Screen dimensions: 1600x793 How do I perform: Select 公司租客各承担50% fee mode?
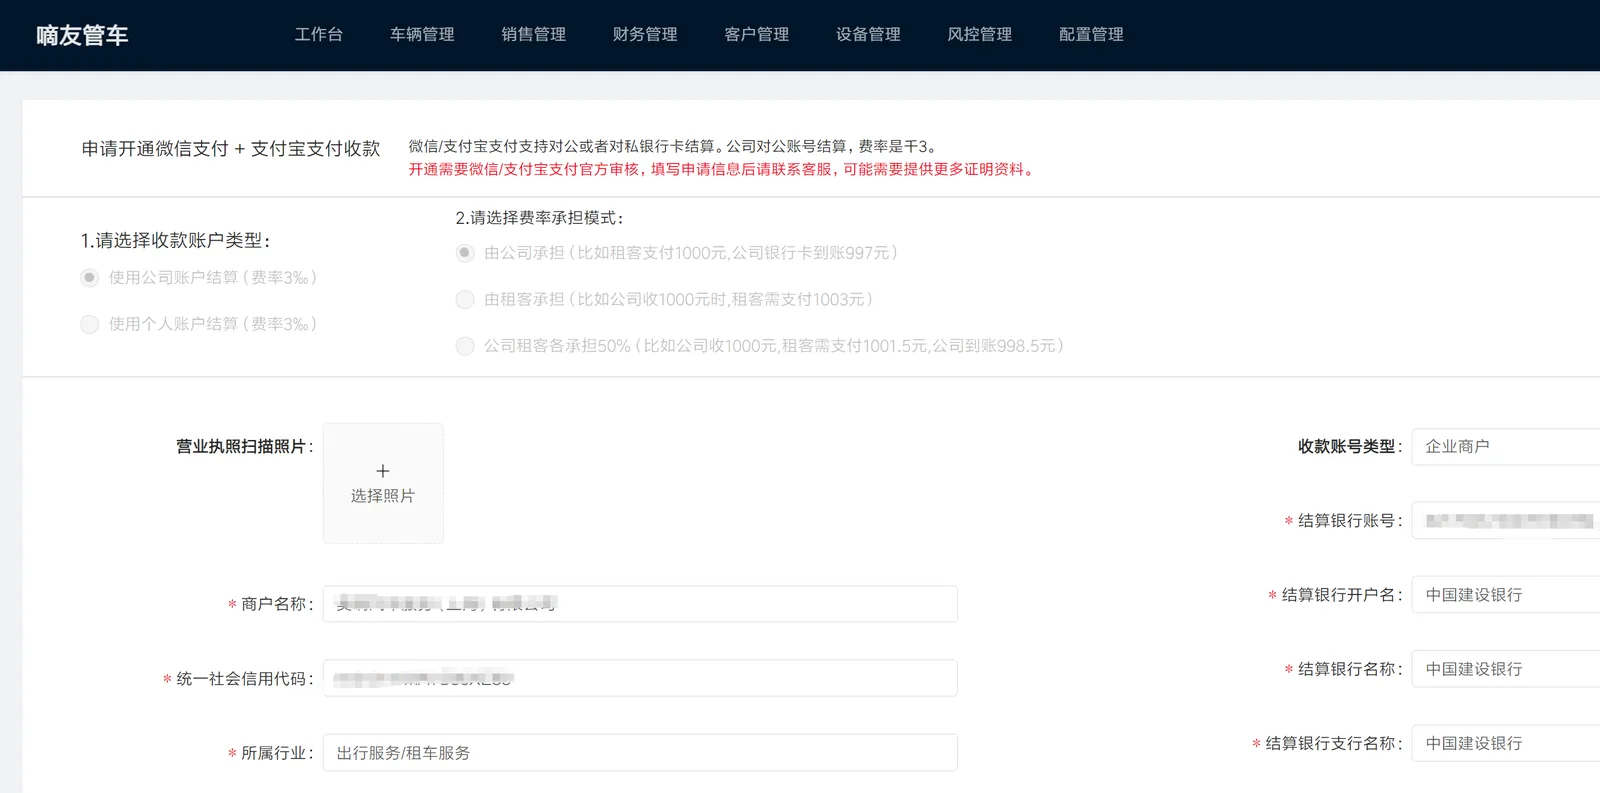click(465, 346)
